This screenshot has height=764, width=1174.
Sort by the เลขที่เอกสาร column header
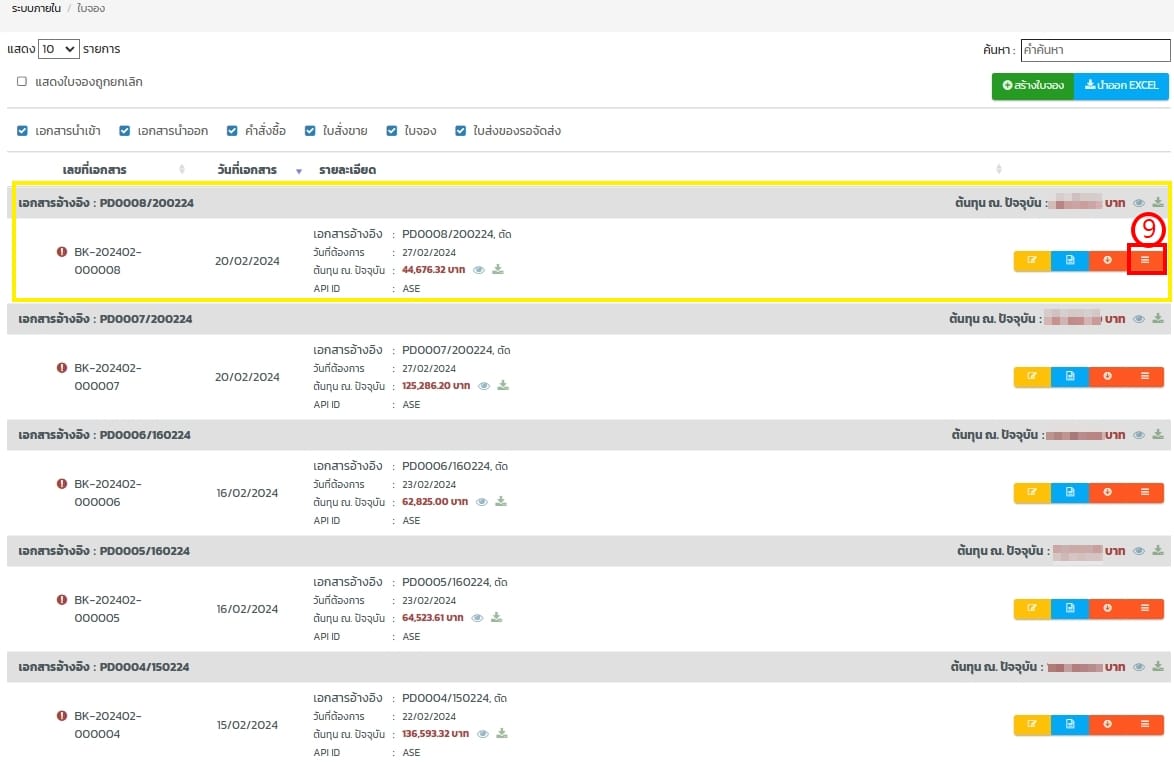point(95,170)
